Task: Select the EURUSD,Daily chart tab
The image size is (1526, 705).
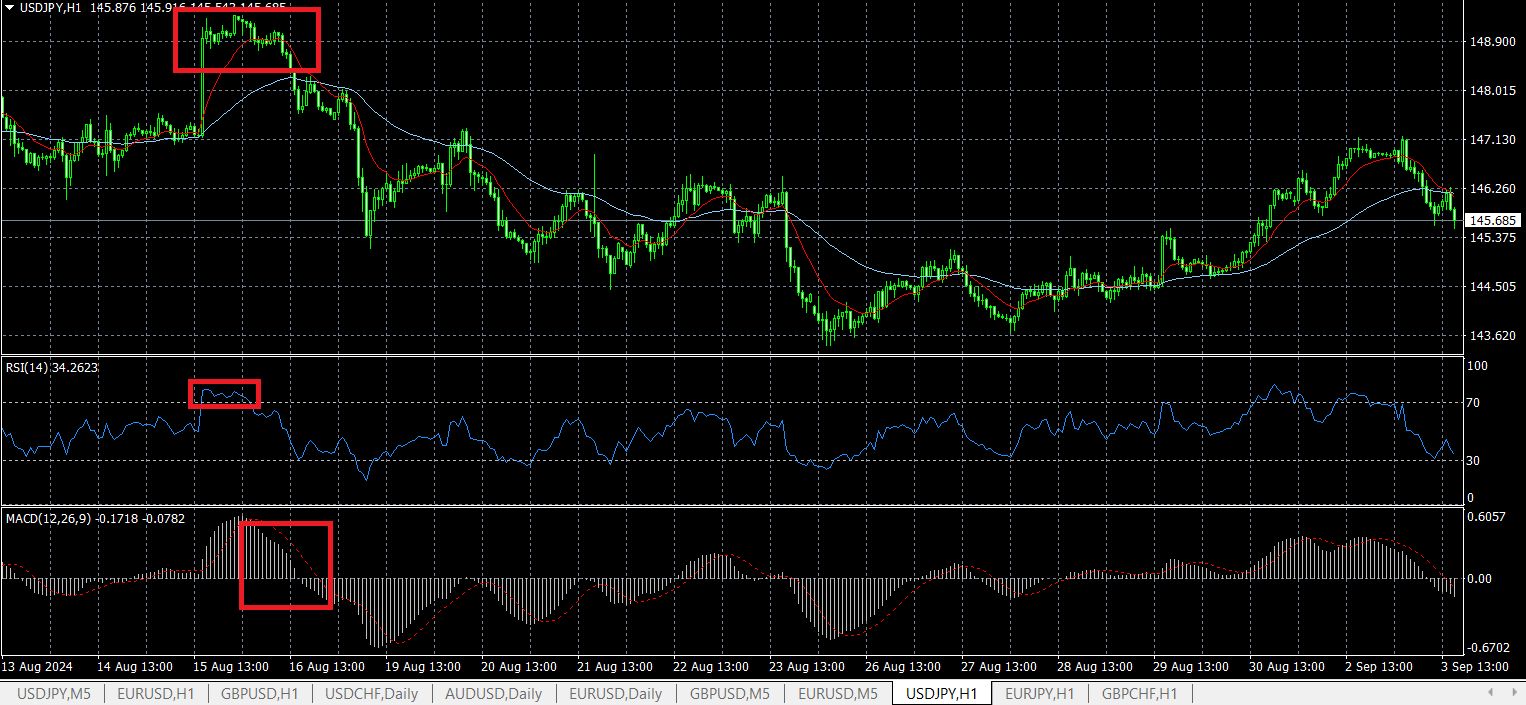Action: [x=615, y=693]
